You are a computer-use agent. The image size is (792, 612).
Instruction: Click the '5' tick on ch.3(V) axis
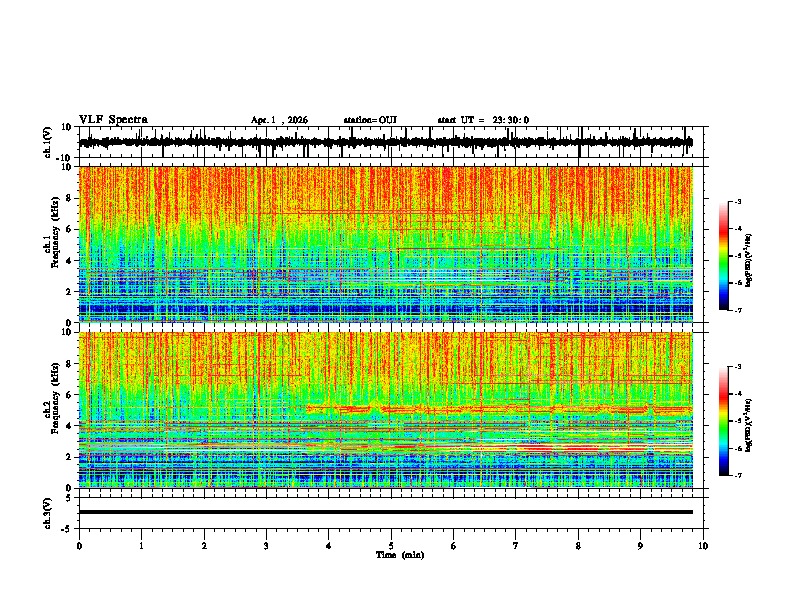pyautogui.click(x=70, y=498)
